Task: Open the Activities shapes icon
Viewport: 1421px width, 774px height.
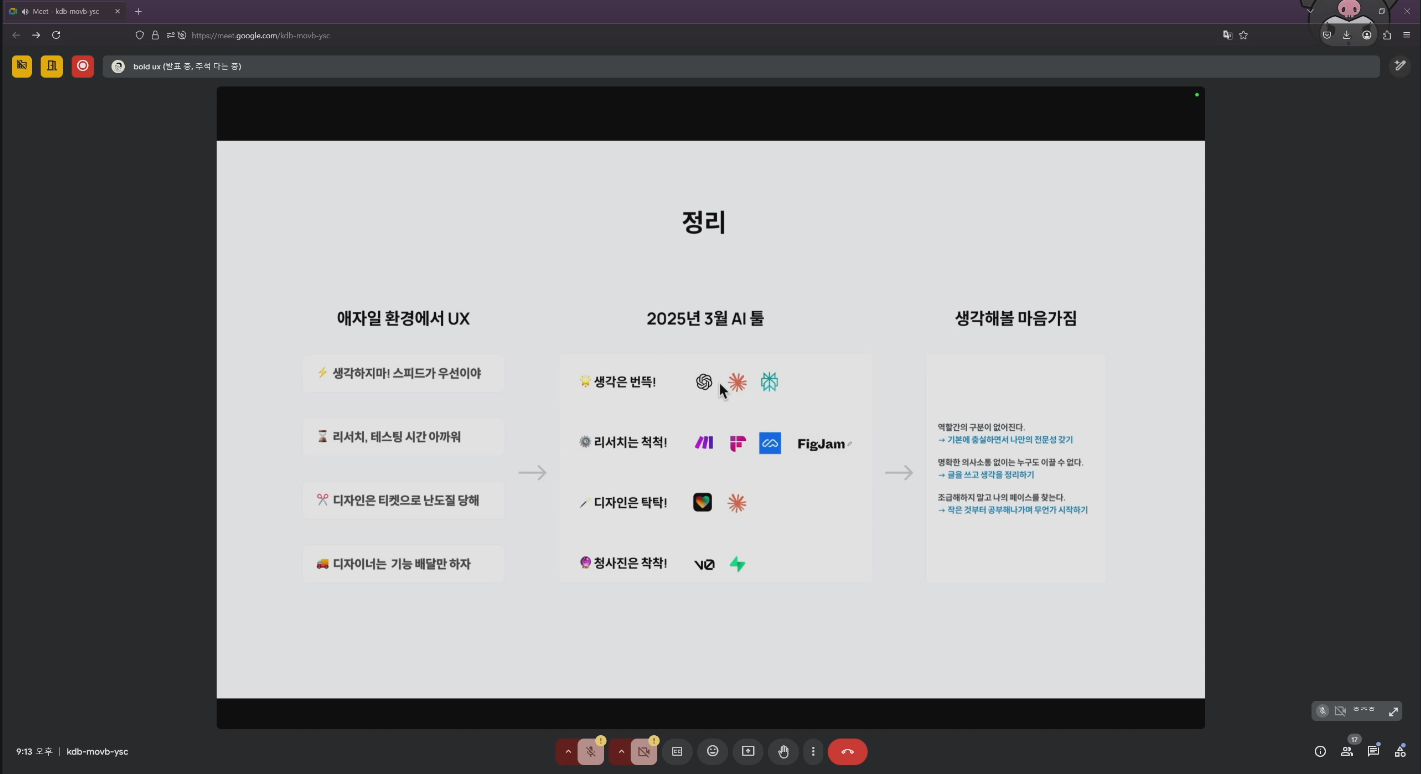Action: click(1400, 751)
